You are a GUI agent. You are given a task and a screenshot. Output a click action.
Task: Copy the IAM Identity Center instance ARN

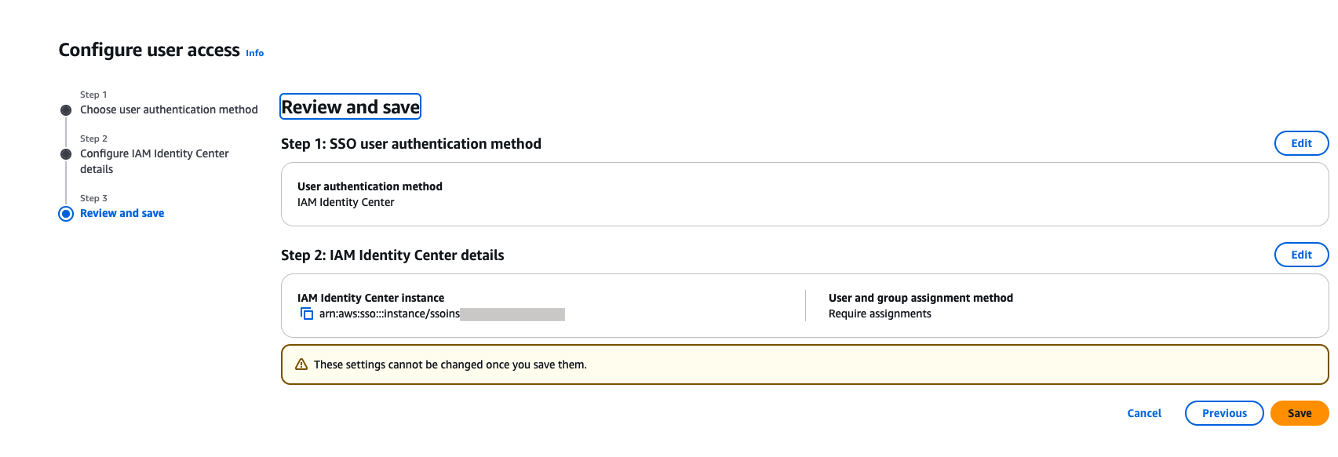click(307, 314)
